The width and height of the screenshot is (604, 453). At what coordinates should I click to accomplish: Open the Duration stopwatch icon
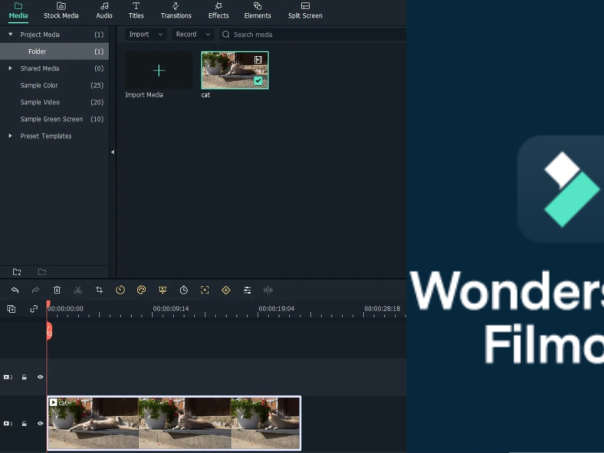coord(183,290)
